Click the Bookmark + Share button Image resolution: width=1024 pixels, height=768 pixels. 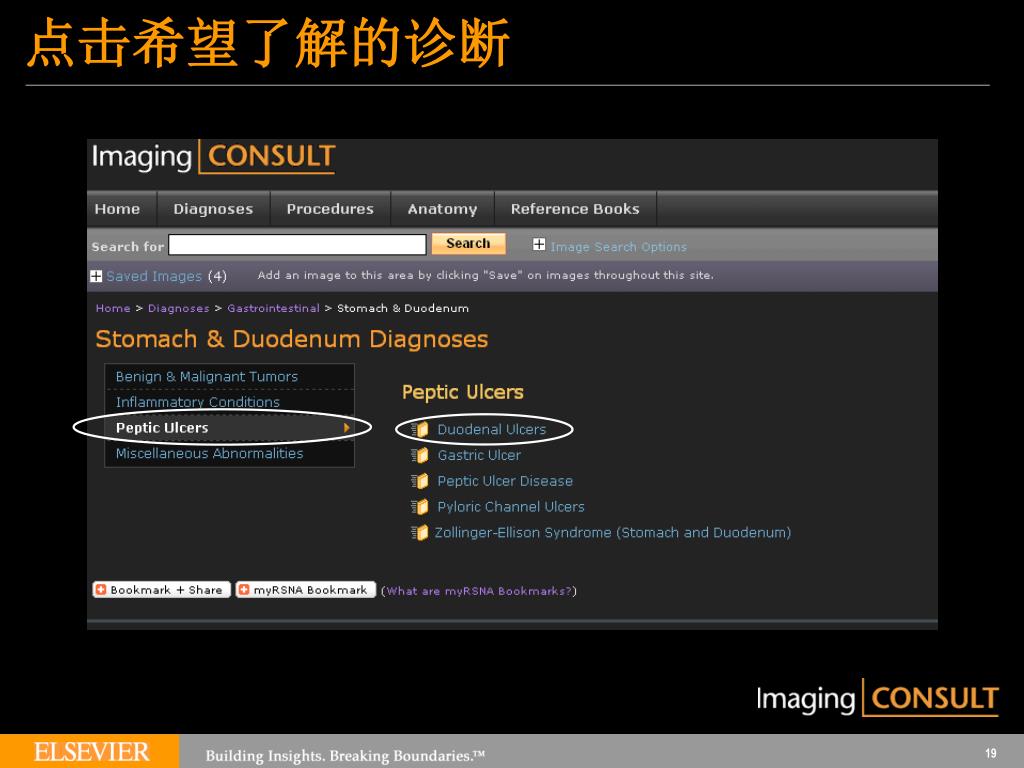[161, 590]
